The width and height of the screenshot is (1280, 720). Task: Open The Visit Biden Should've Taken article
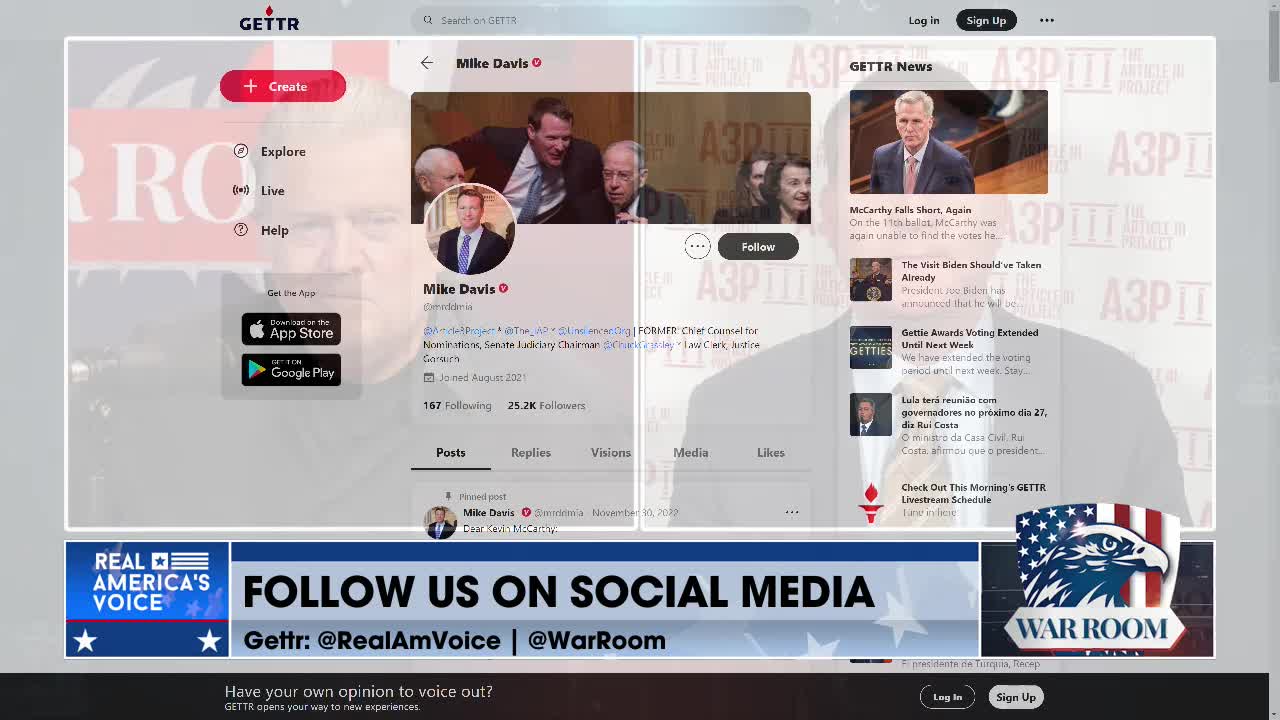click(x=971, y=271)
